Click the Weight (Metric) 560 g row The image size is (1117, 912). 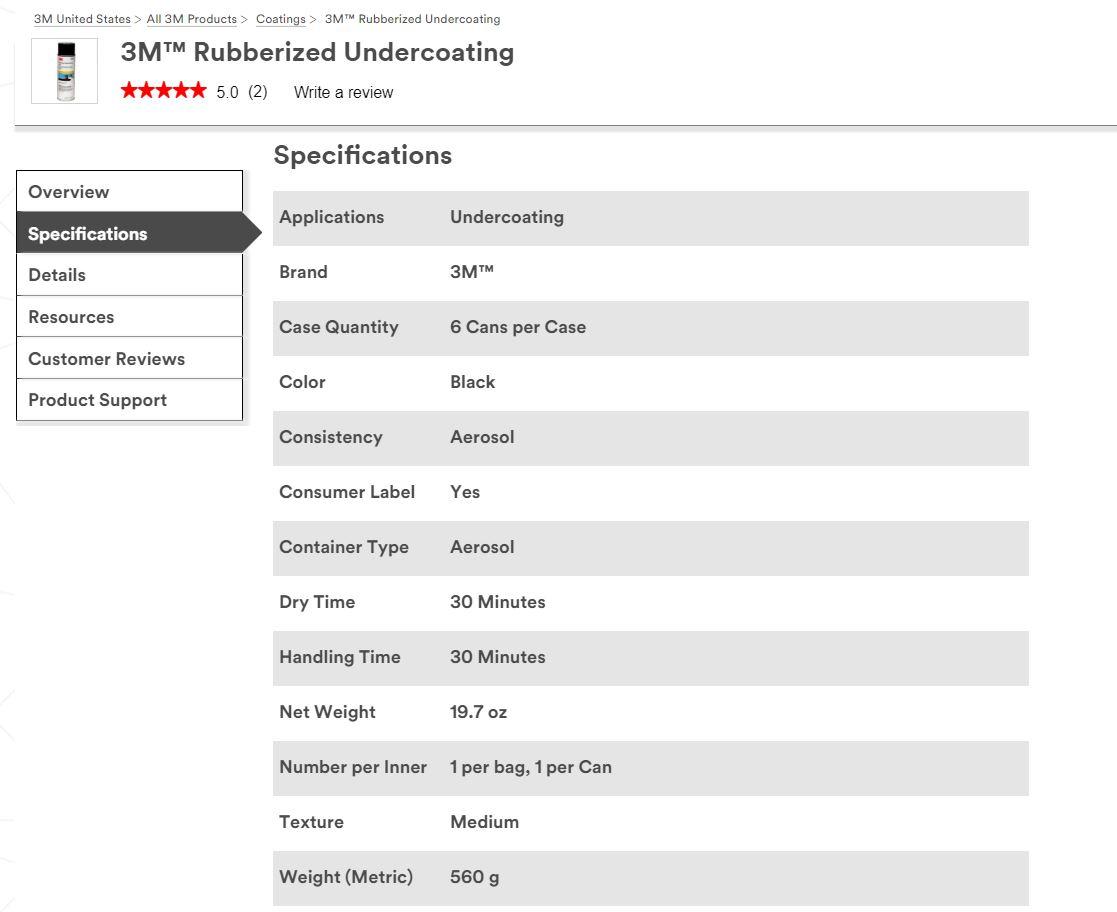650,878
